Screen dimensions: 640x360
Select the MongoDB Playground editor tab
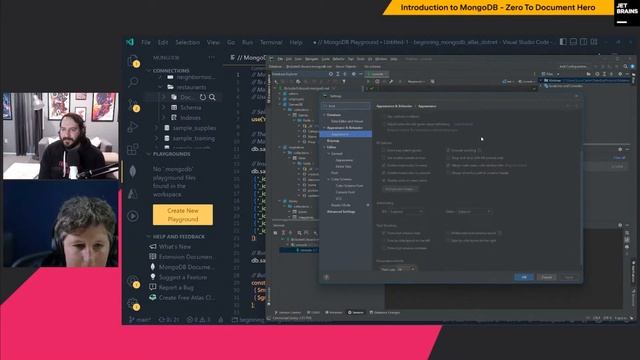click(x=247, y=58)
